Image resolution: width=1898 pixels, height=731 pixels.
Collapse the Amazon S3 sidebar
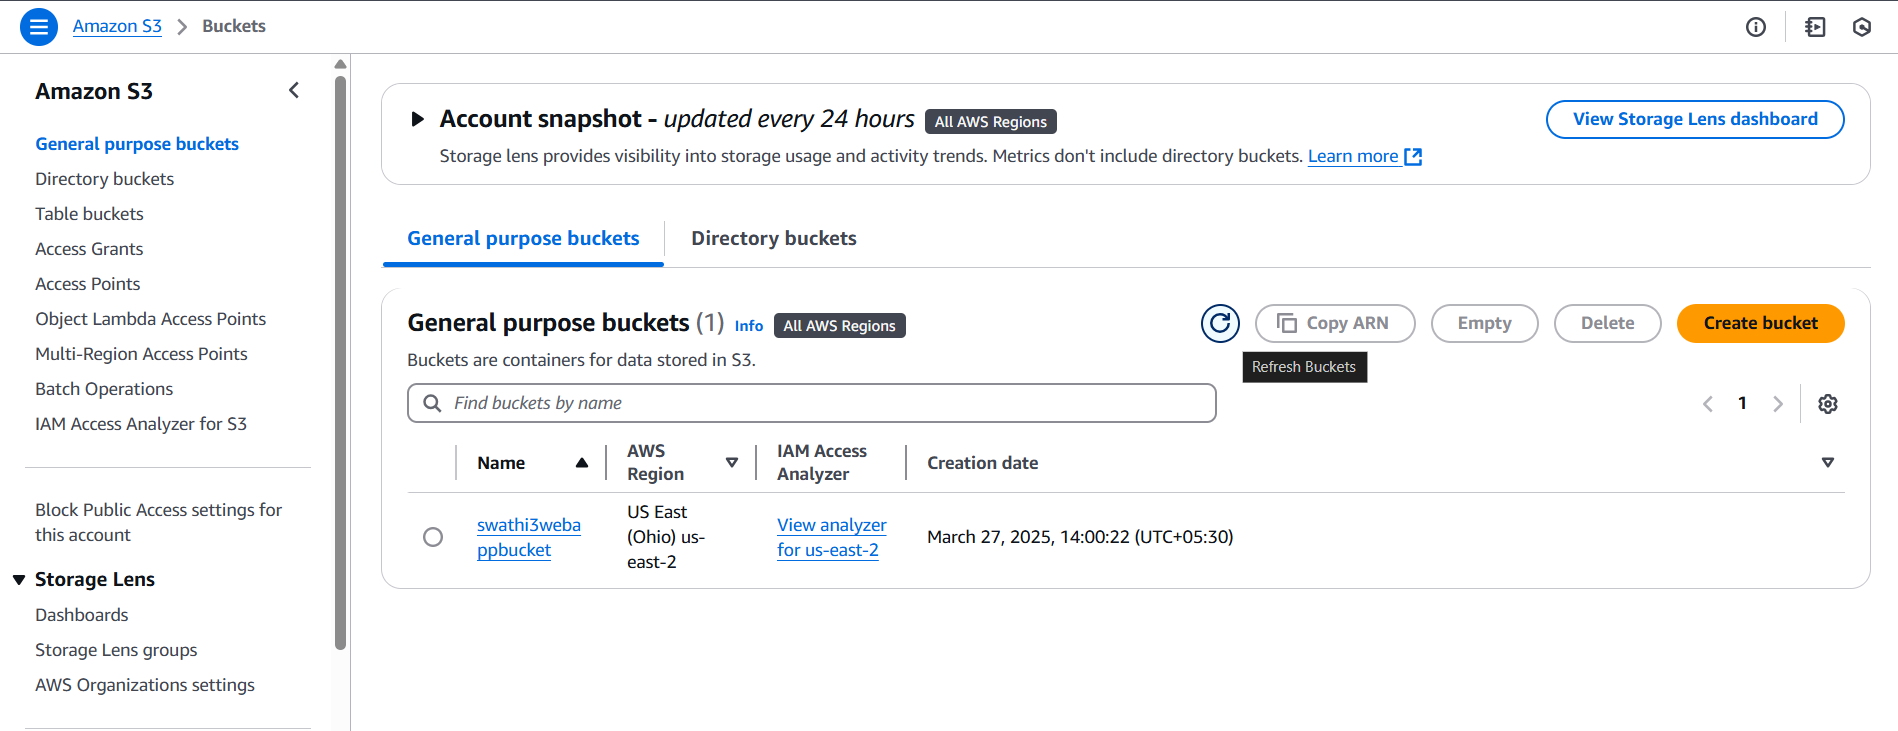tap(294, 90)
